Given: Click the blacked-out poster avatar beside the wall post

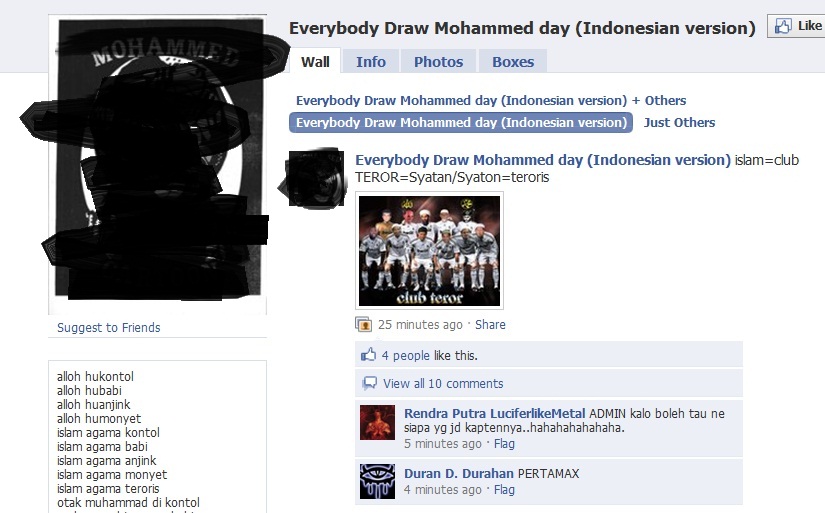Looking at the screenshot, I should (316, 178).
